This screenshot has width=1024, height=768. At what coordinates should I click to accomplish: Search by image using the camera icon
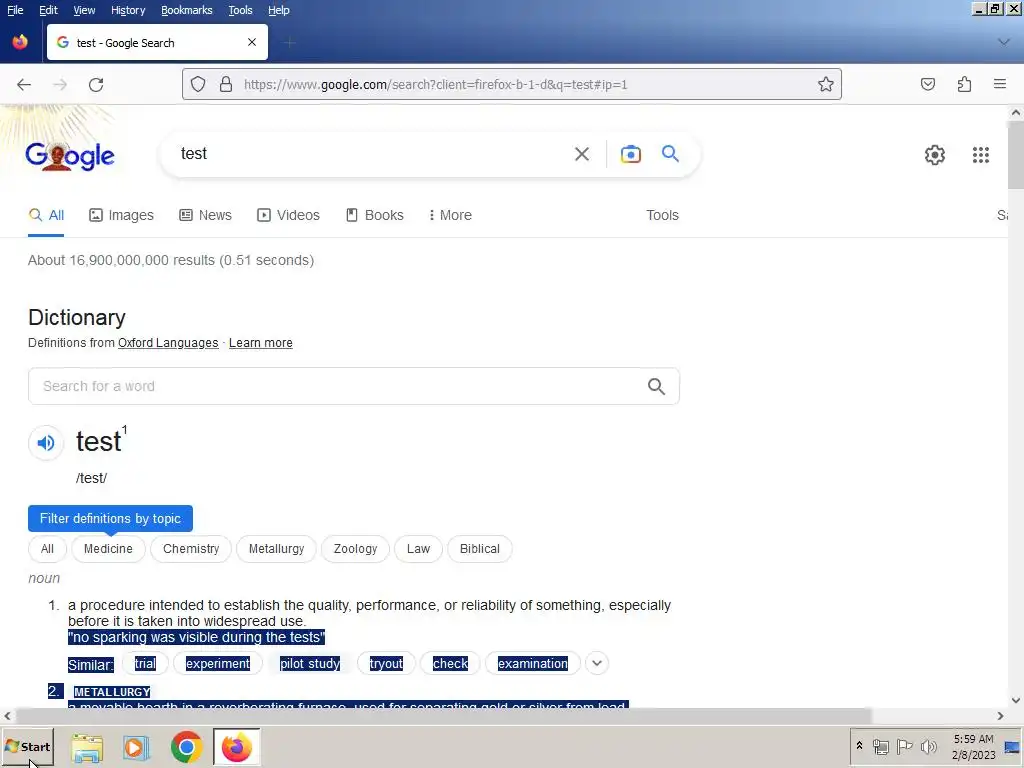pos(631,154)
